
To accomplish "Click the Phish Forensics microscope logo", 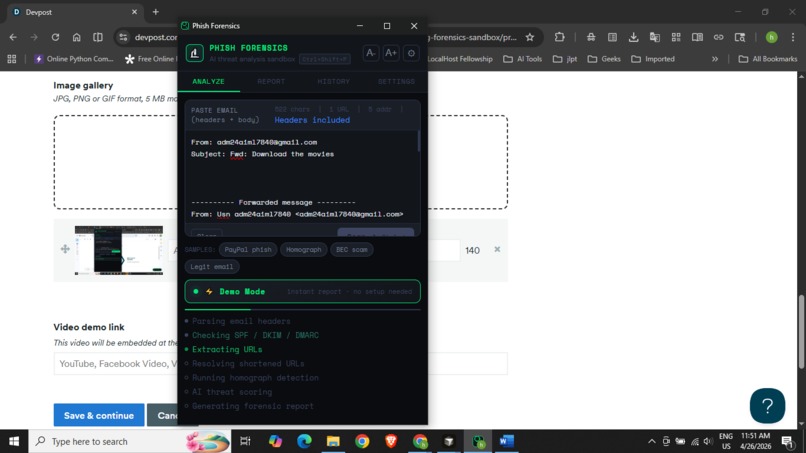I will (195, 53).
